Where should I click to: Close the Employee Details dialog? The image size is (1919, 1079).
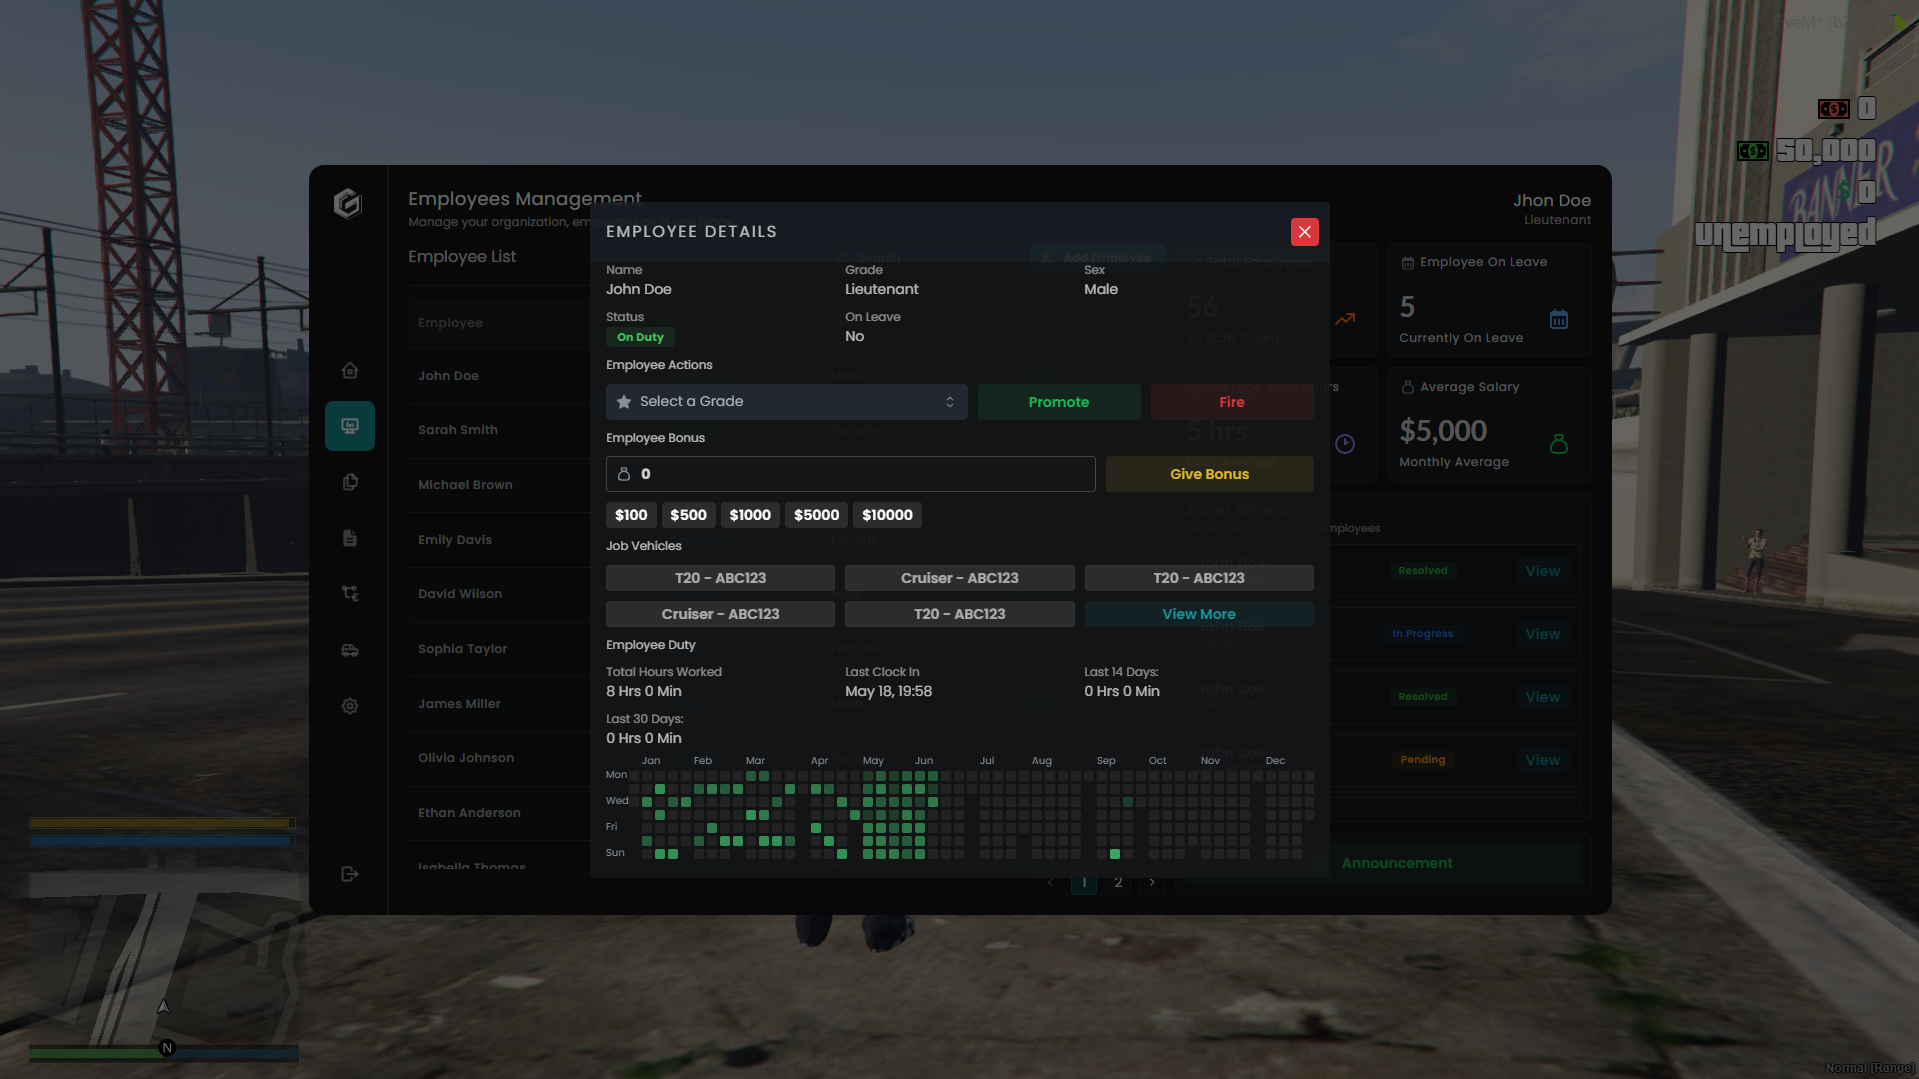click(x=1304, y=232)
